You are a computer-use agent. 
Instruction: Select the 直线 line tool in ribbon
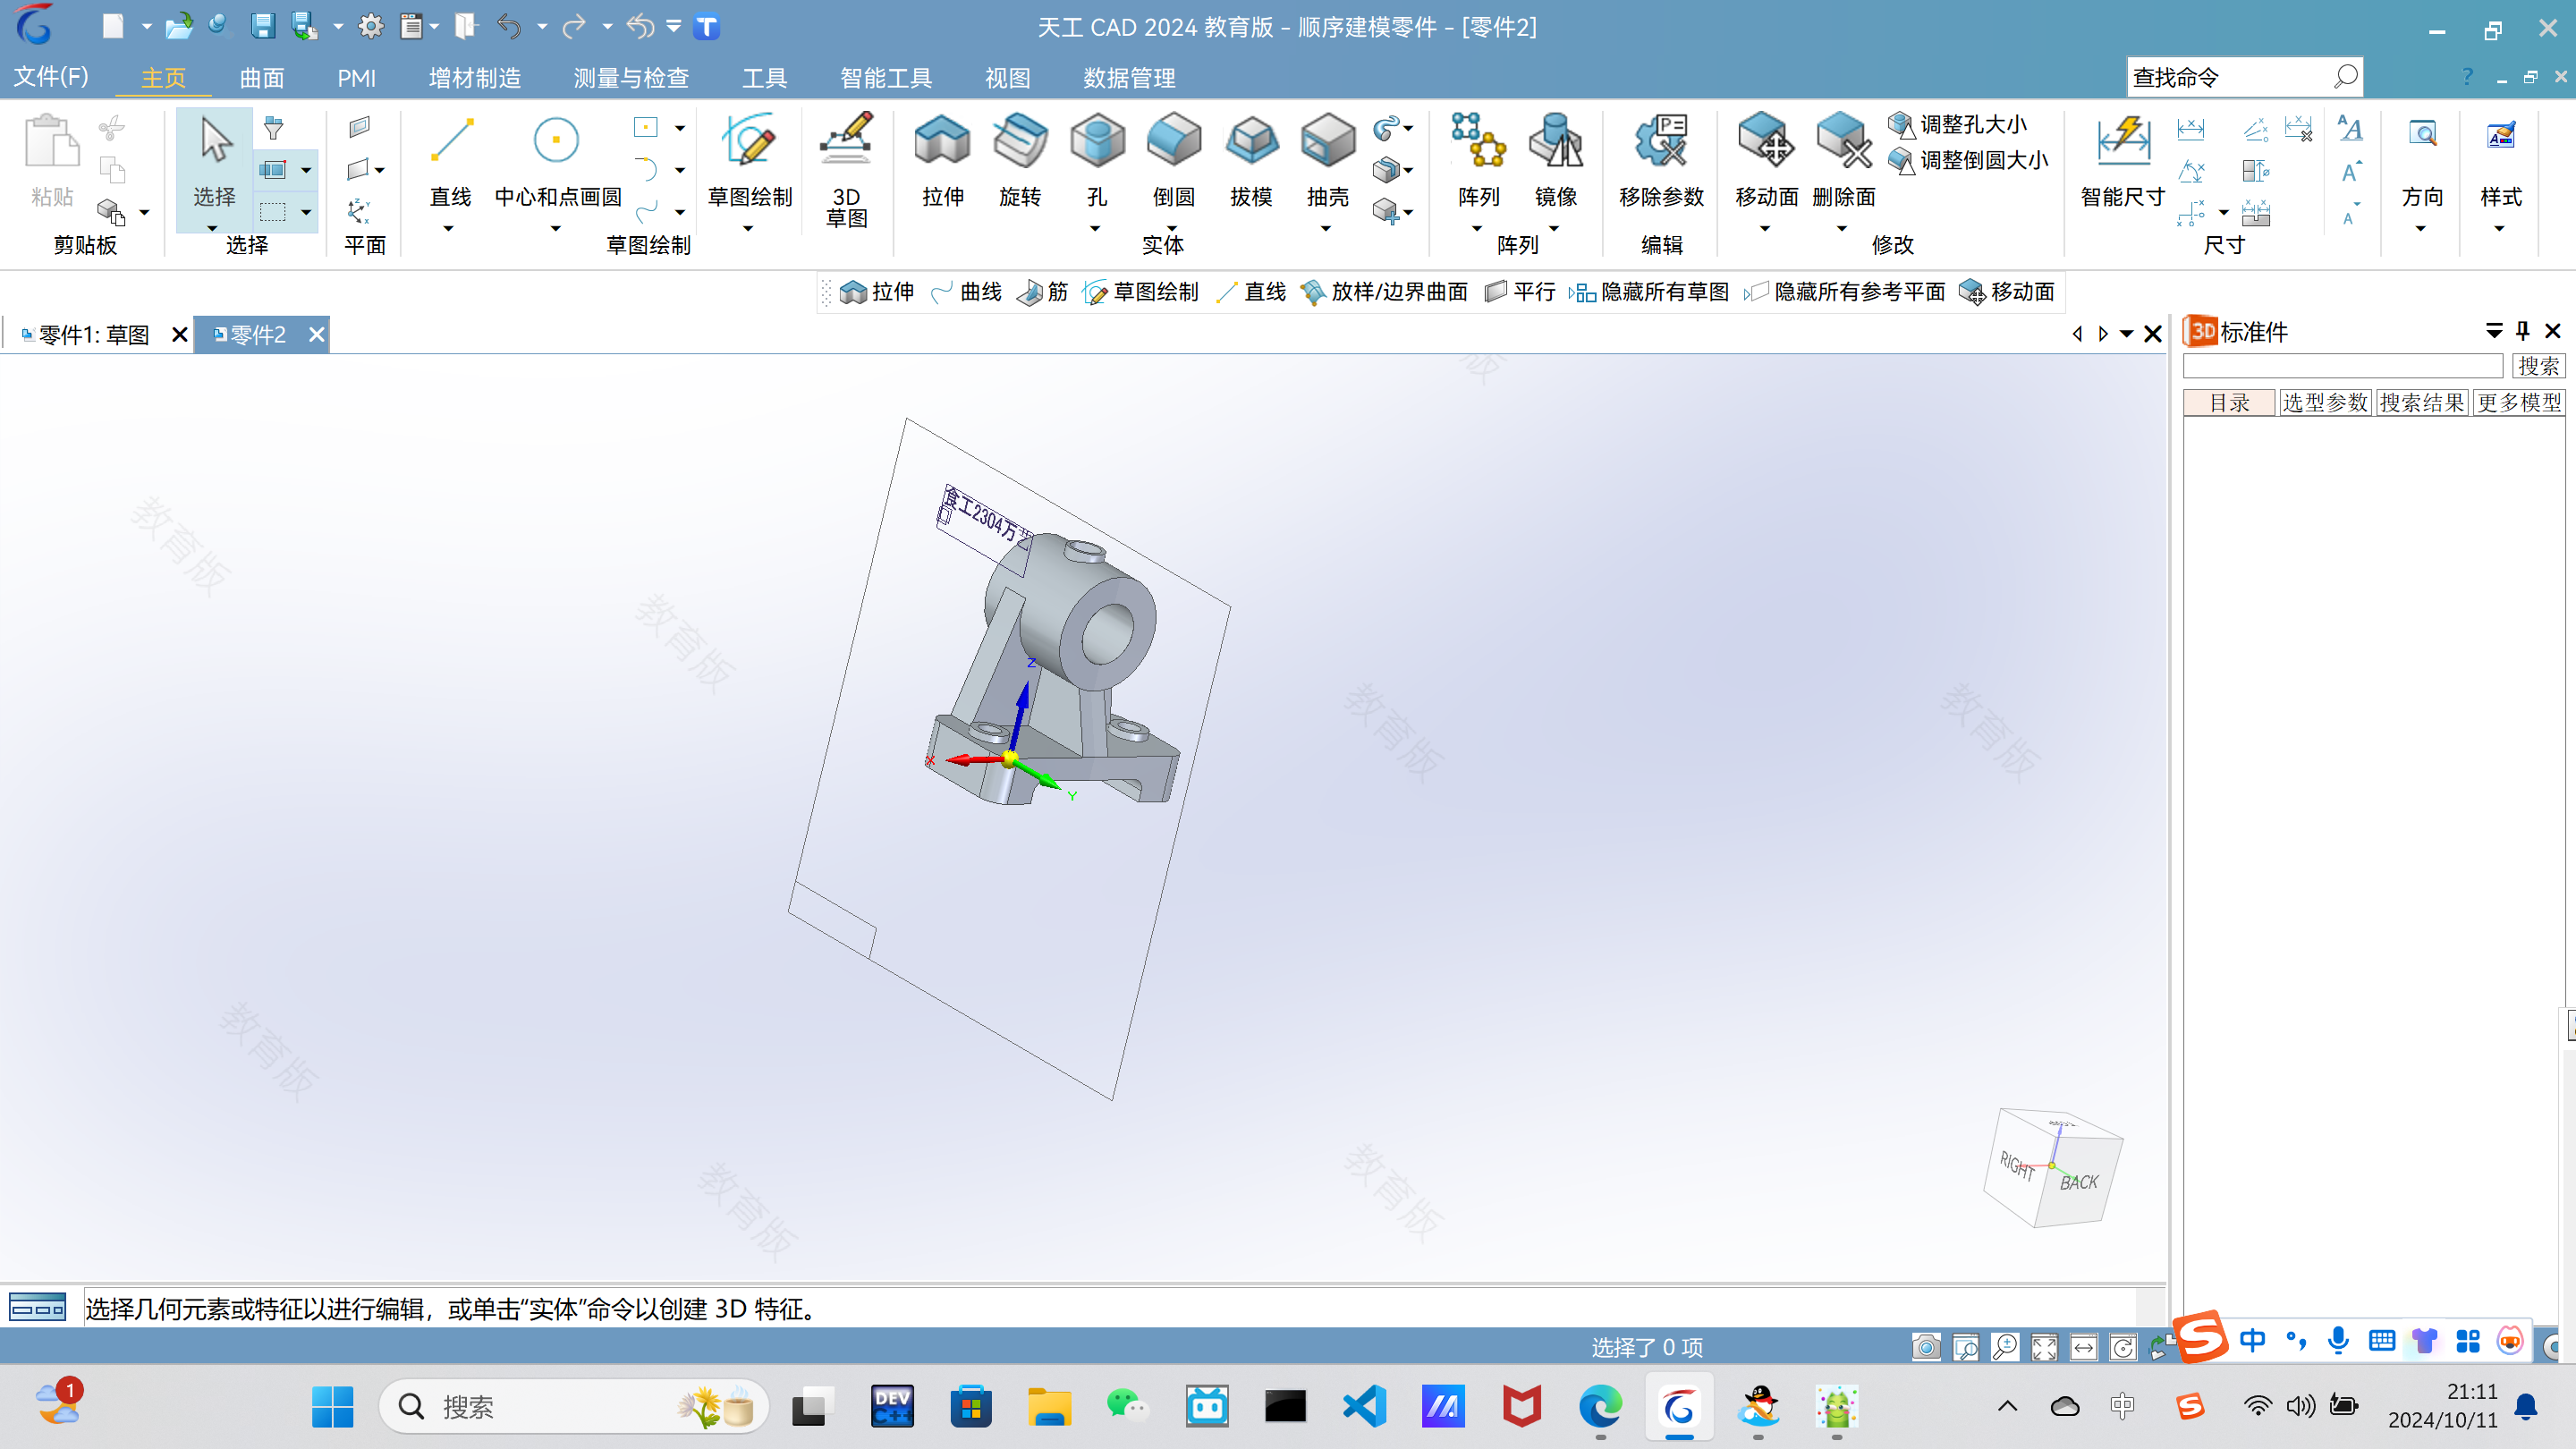point(450,160)
